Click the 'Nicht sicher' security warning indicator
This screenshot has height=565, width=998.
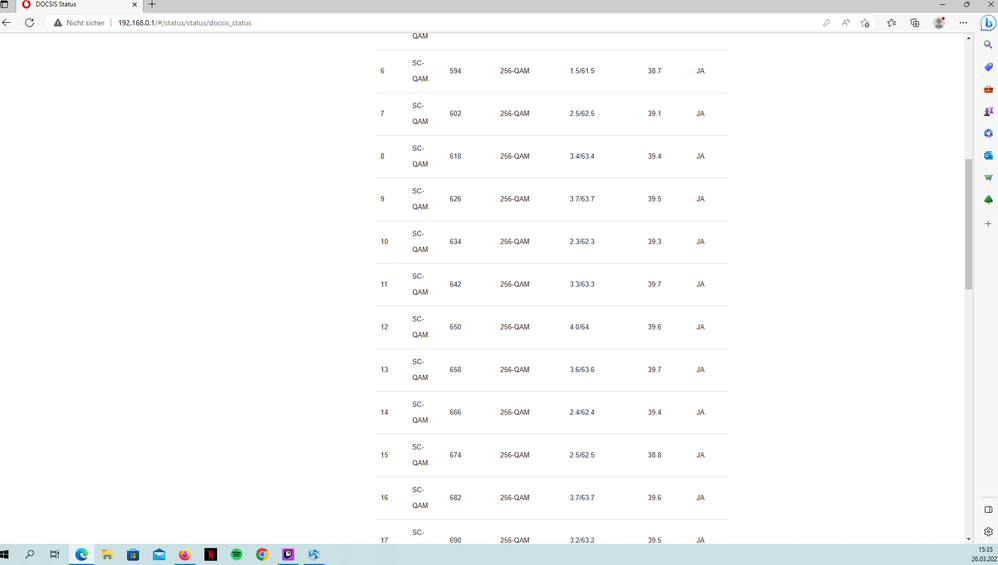(79, 23)
